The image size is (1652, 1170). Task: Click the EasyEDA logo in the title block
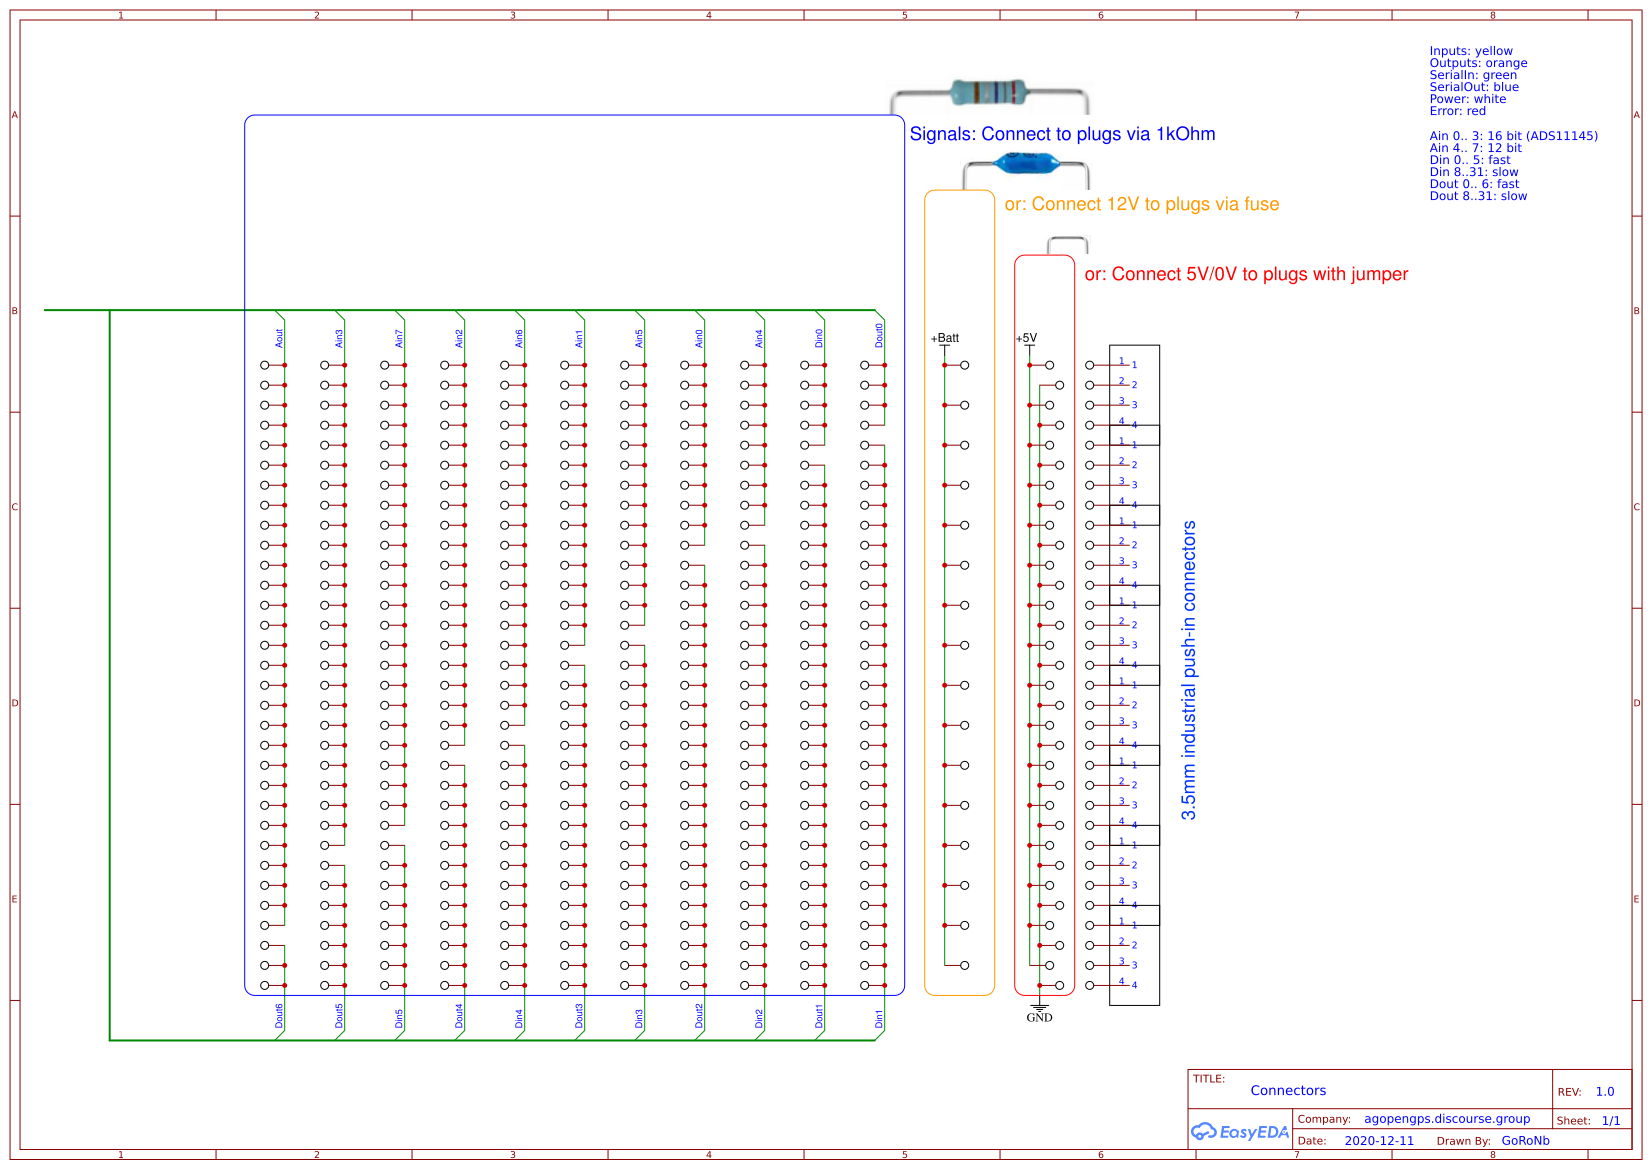tap(1239, 1132)
